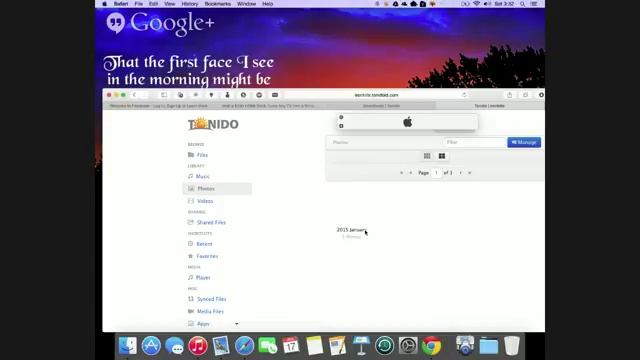Open Calendar from the Dock
Image resolution: width=640 pixels, height=360 pixels.
291,346
